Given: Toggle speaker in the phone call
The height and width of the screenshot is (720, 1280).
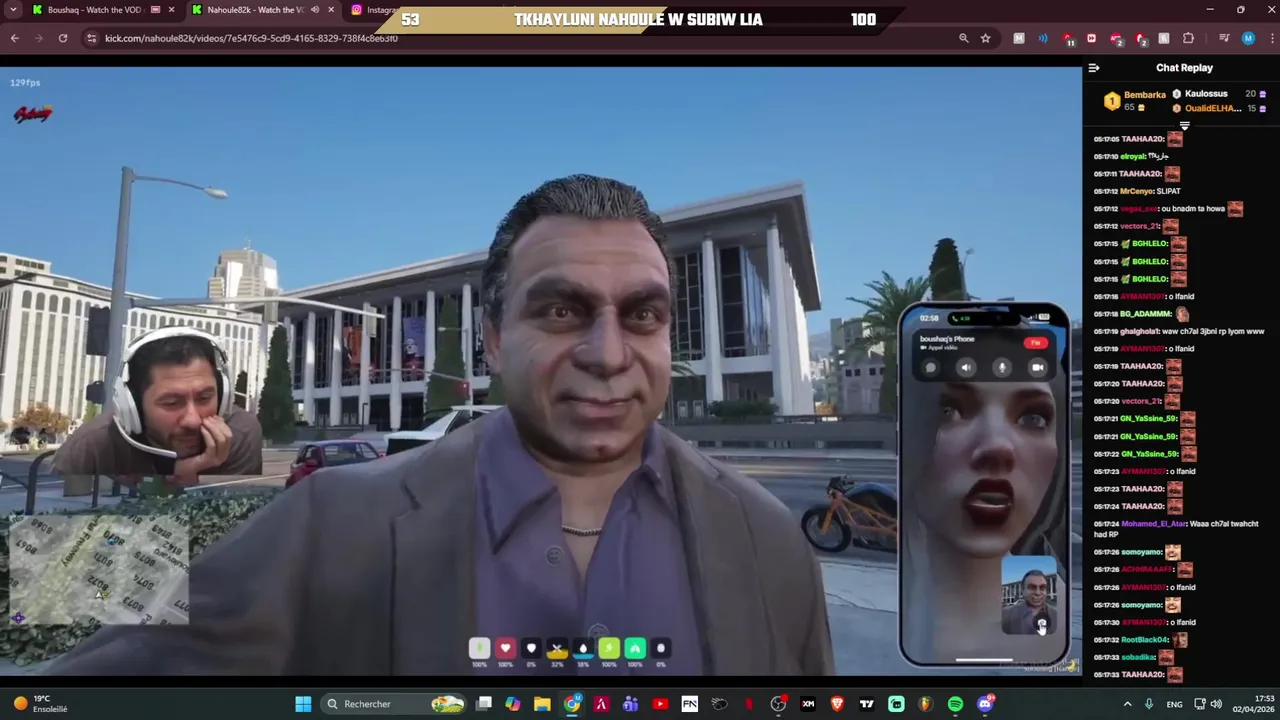Looking at the screenshot, I should (x=965, y=367).
